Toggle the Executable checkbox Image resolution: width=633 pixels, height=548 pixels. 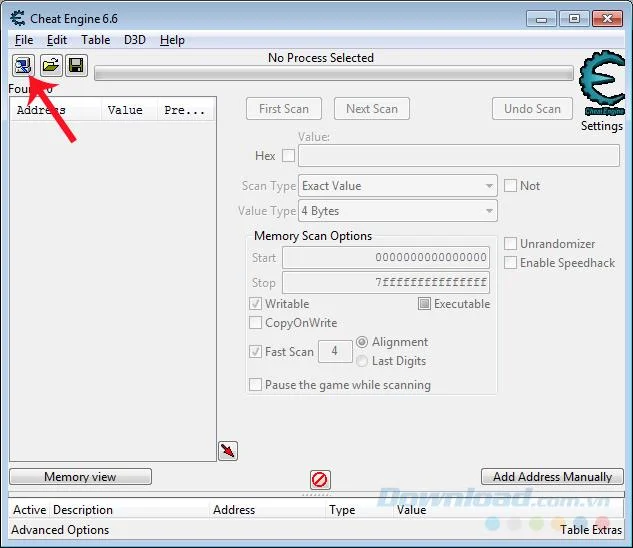click(x=424, y=304)
